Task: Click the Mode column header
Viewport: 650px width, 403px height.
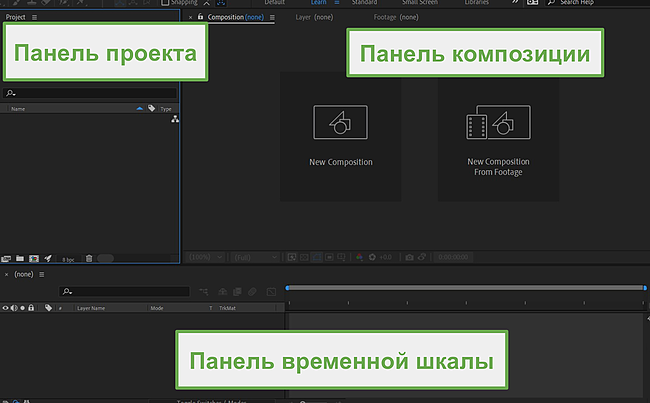Action: coord(157,308)
